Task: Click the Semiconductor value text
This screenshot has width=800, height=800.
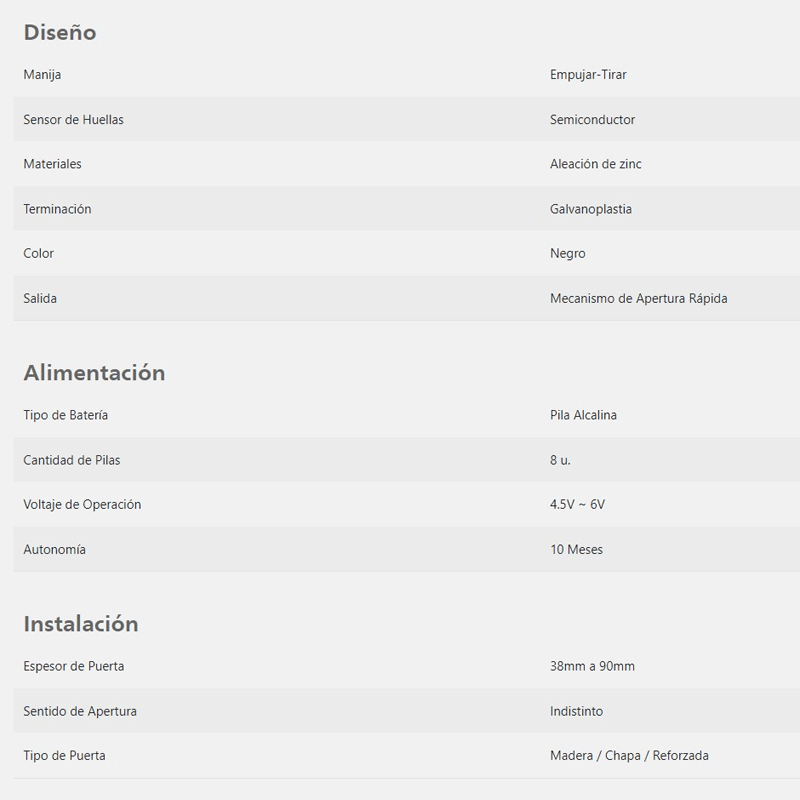Action: coord(592,119)
